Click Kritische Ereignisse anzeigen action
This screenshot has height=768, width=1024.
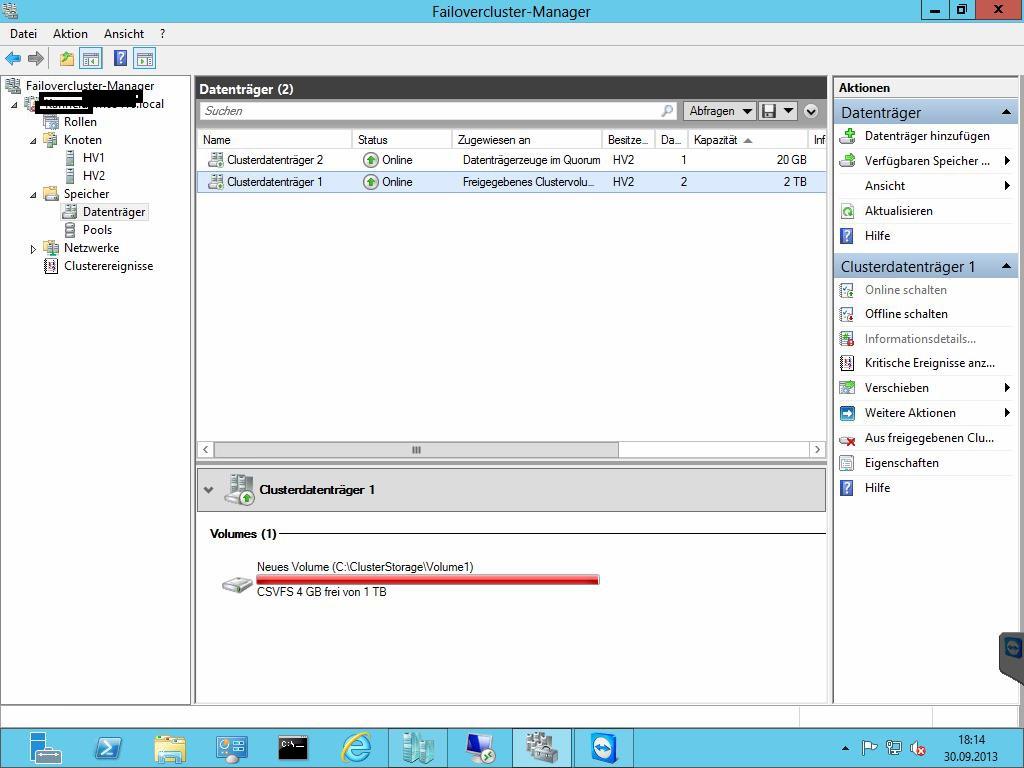(x=929, y=363)
